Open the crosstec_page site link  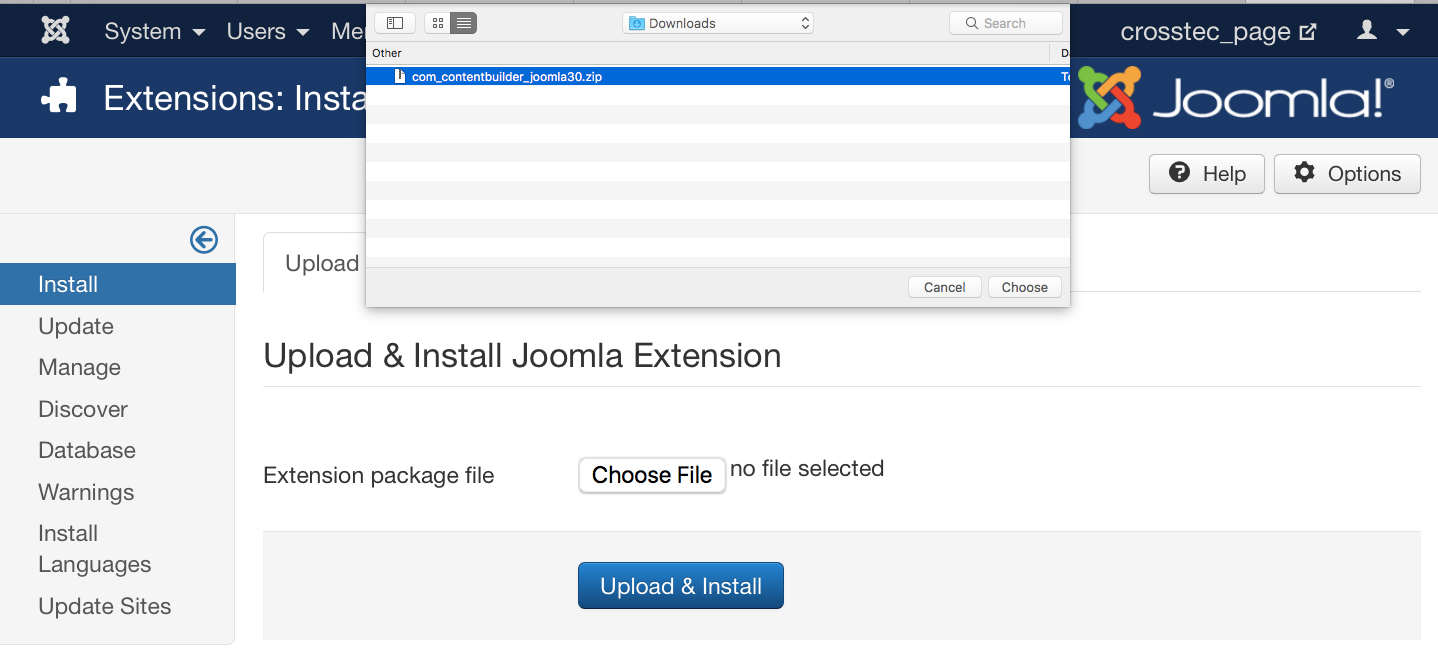point(1218,32)
